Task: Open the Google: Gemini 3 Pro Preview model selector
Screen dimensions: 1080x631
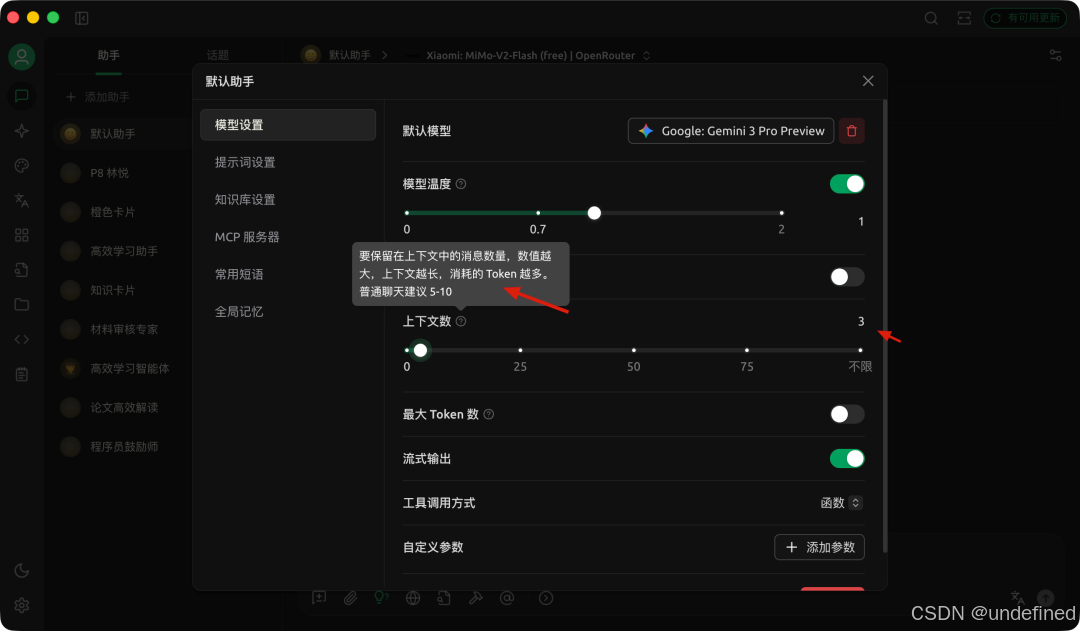Action: (x=731, y=131)
